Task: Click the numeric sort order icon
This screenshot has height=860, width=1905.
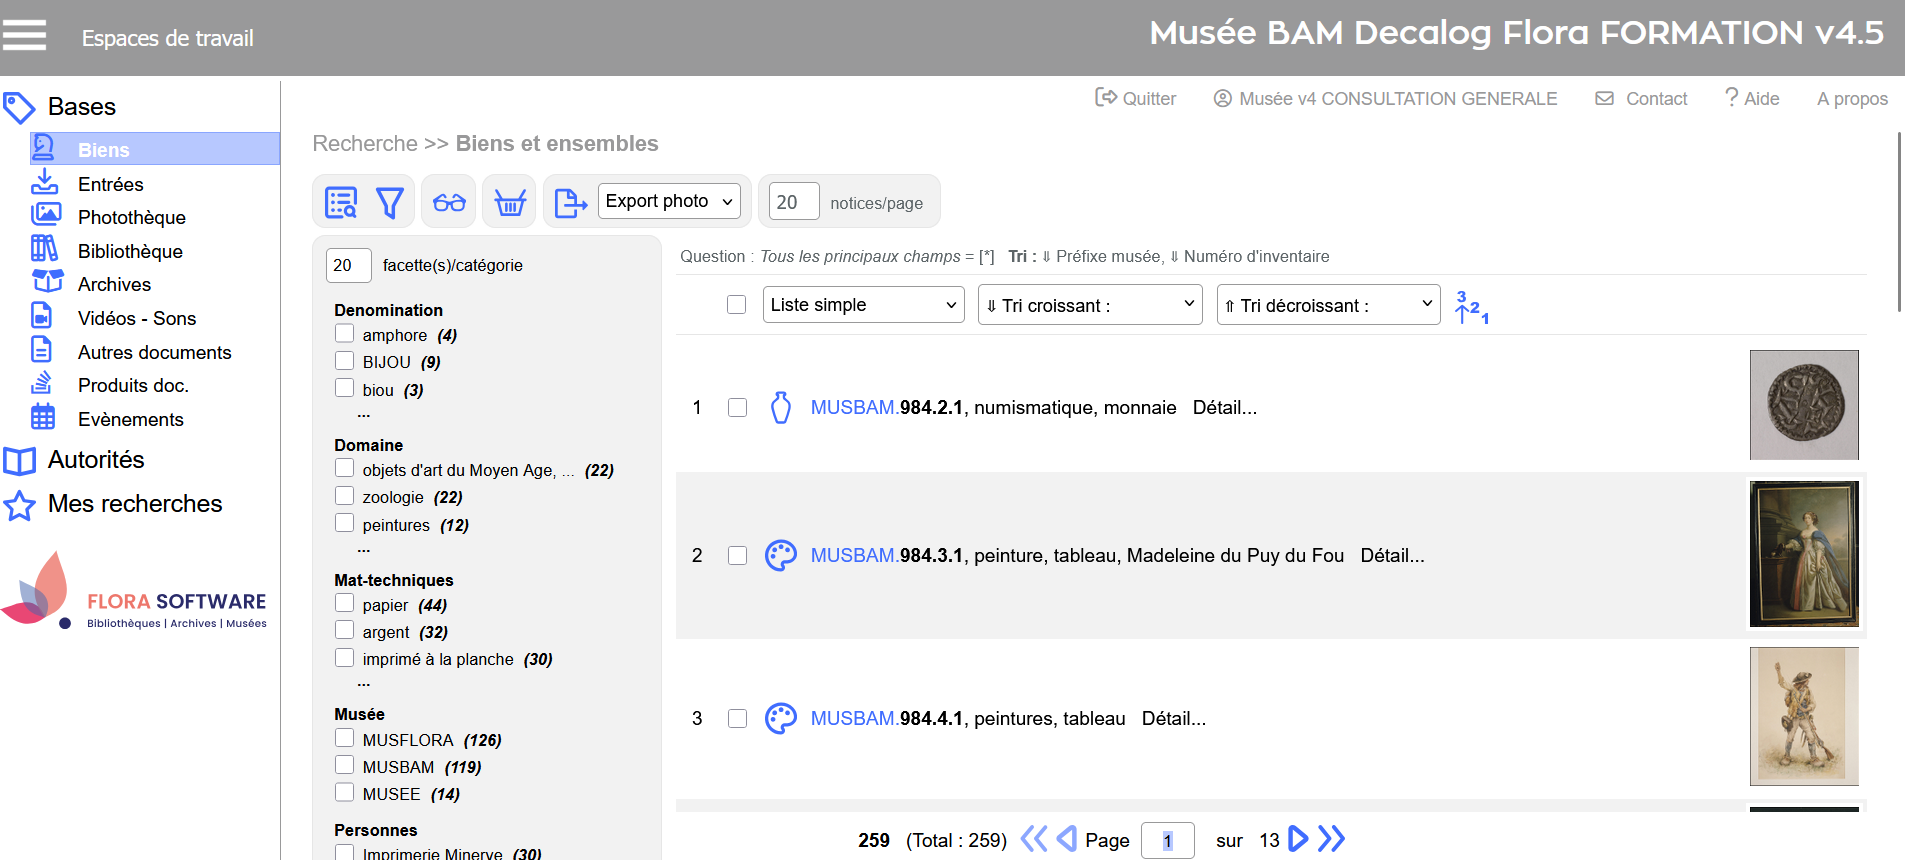Action: click(x=1471, y=306)
